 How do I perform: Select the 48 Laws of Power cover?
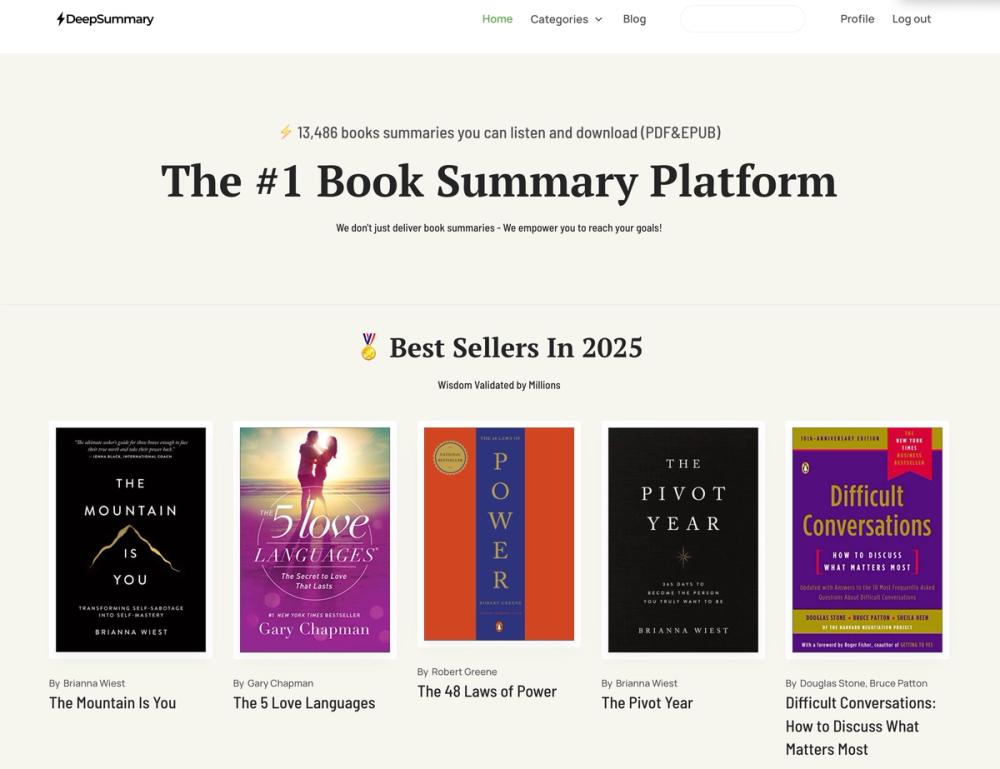click(x=499, y=534)
